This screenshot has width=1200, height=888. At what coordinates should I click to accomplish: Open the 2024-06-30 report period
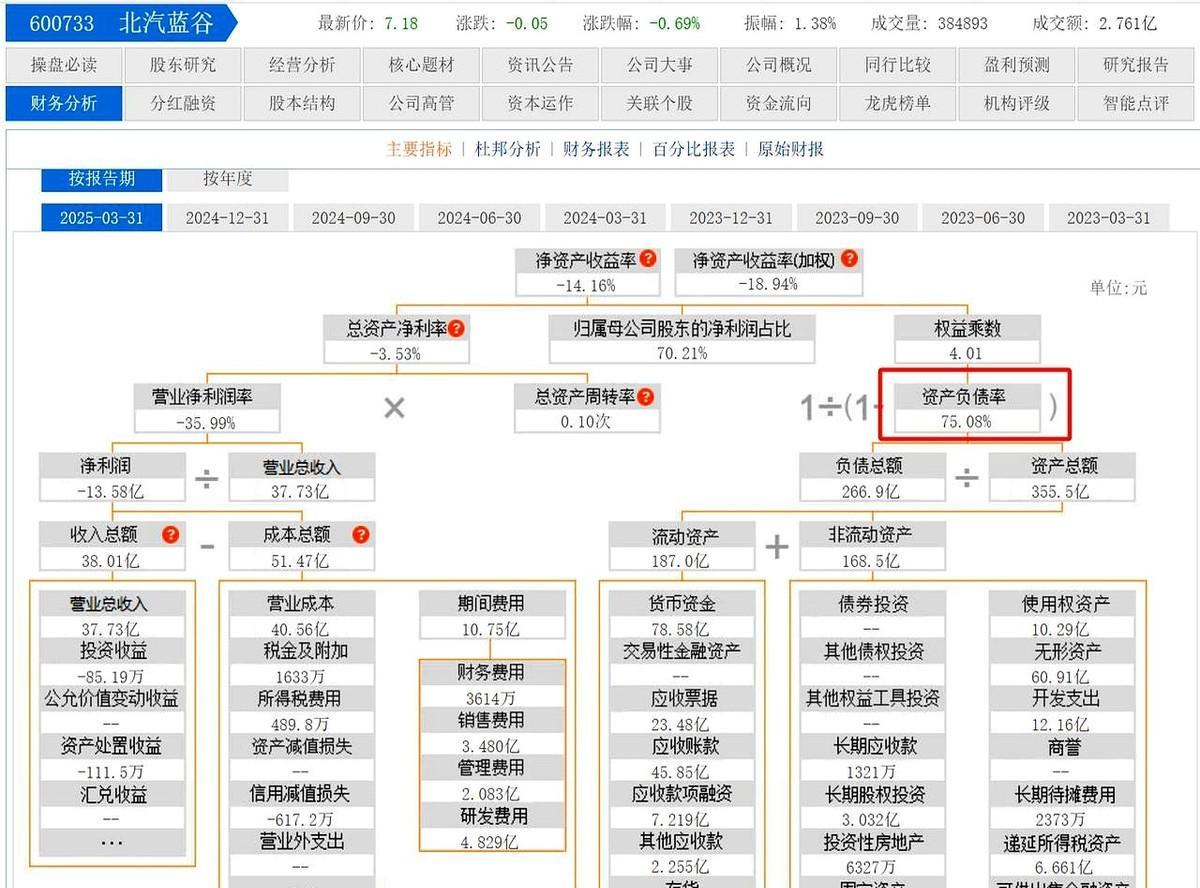pyautogui.click(x=479, y=218)
